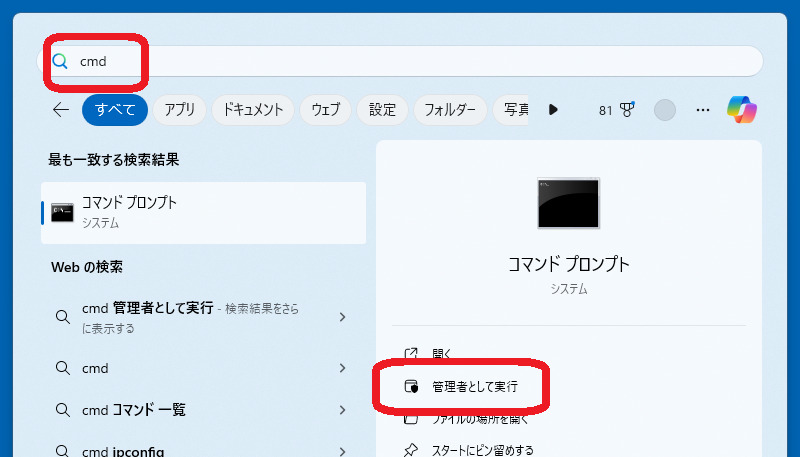Click search icon beside cmd 管理者として実行

63,317
